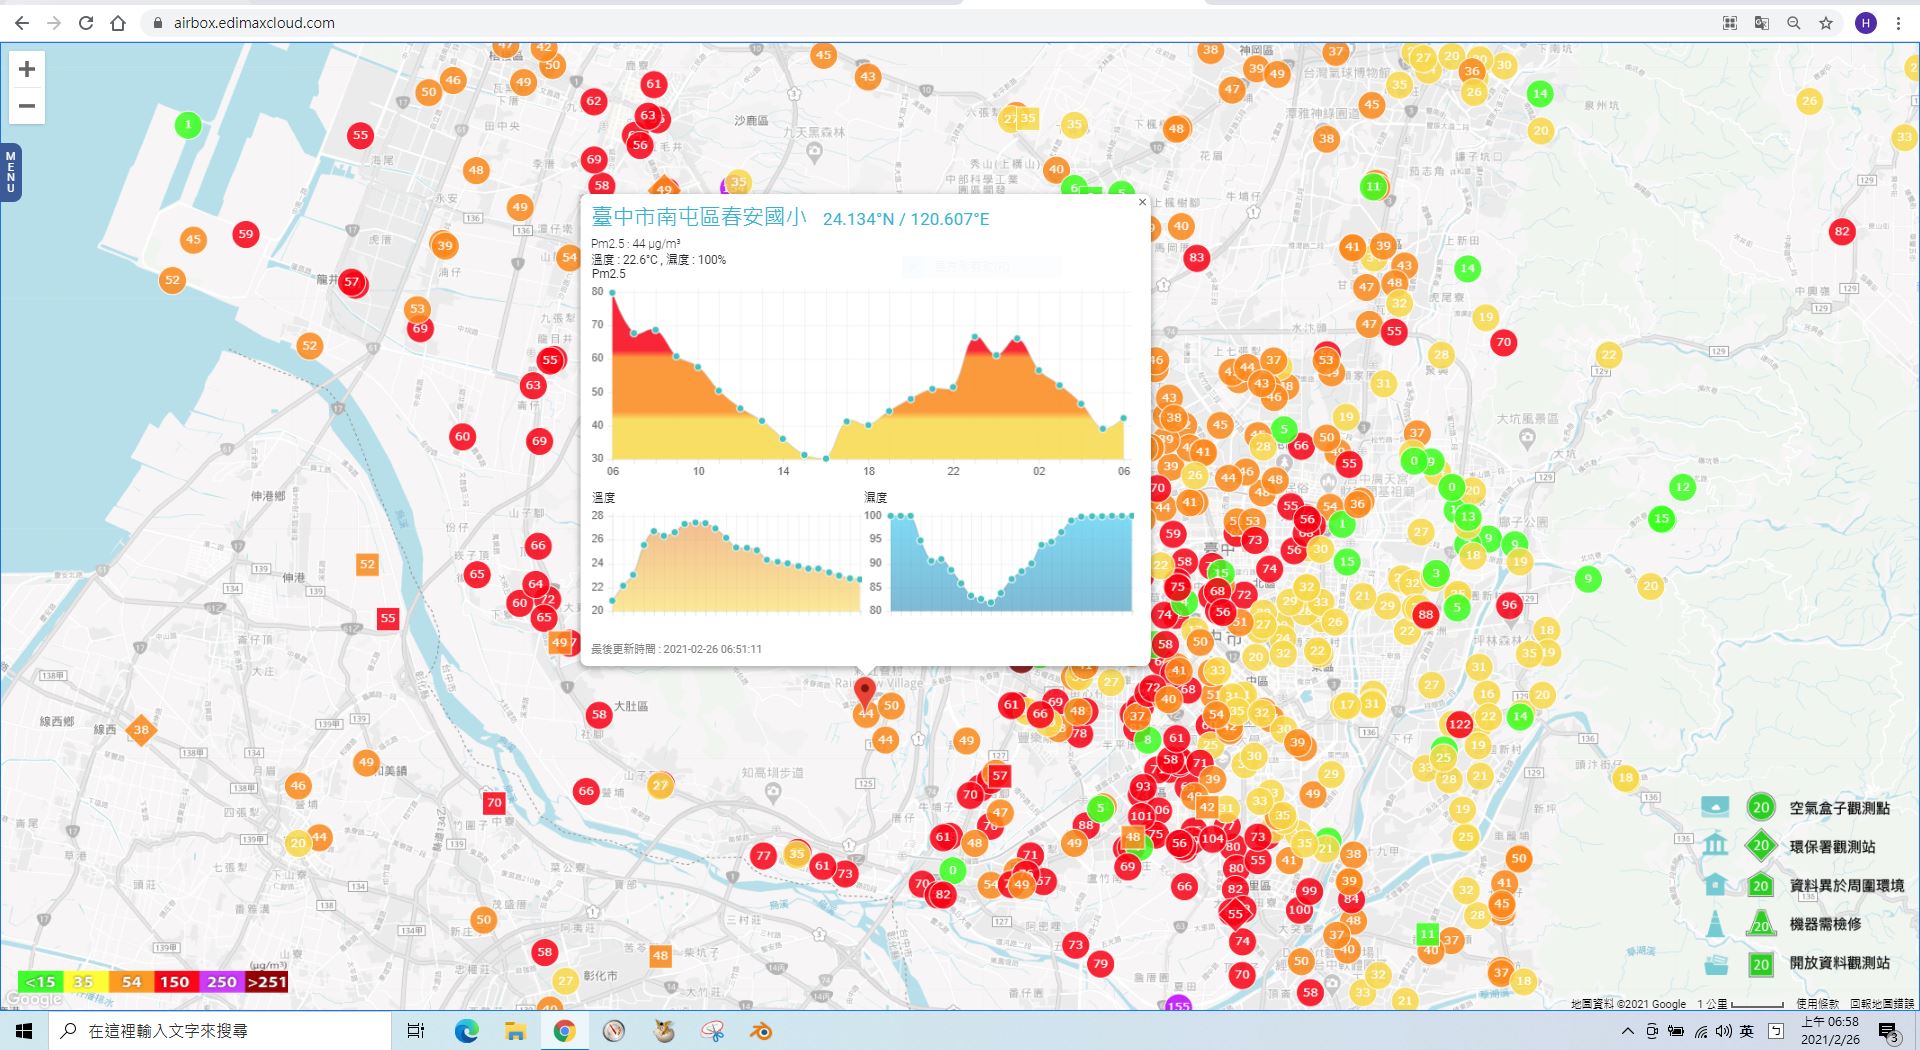Viewport: 1920px width, 1050px height.
Task: Select the red 62 sensor marker
Action: click(x=594, y=100)
